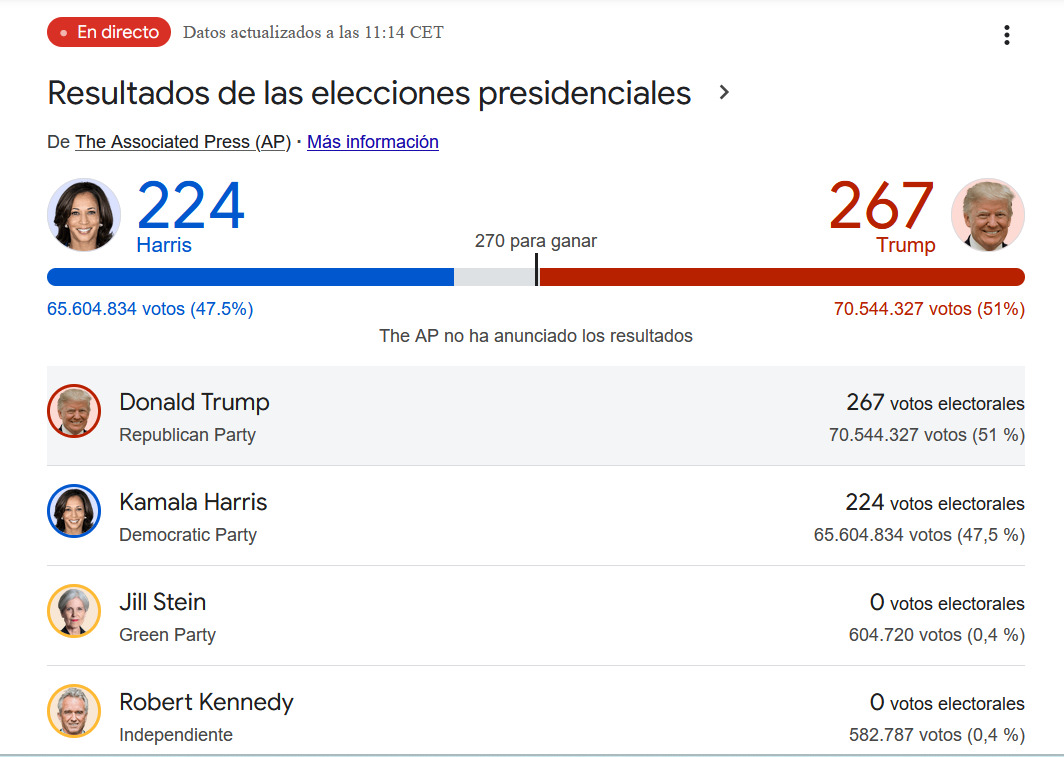Click Jill Stein's avatar in the results list

pos(74,611)
